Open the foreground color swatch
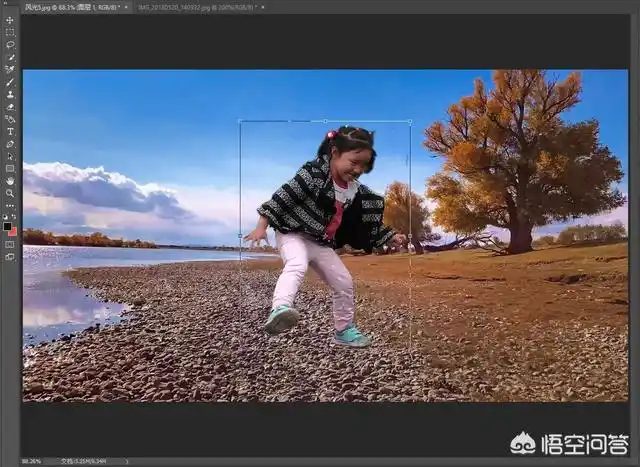This screenshot has height=467, width=640. (x=8, y=226)
